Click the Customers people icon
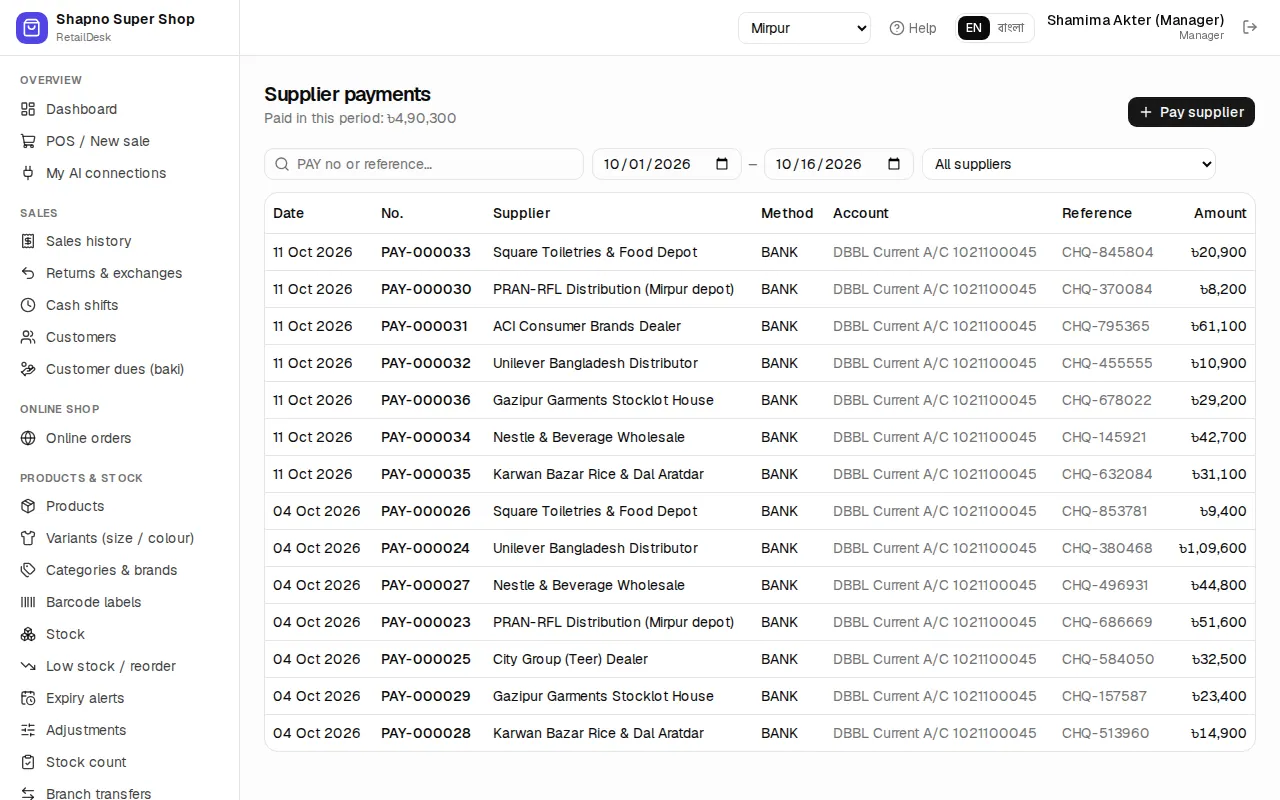 point(28,337)
